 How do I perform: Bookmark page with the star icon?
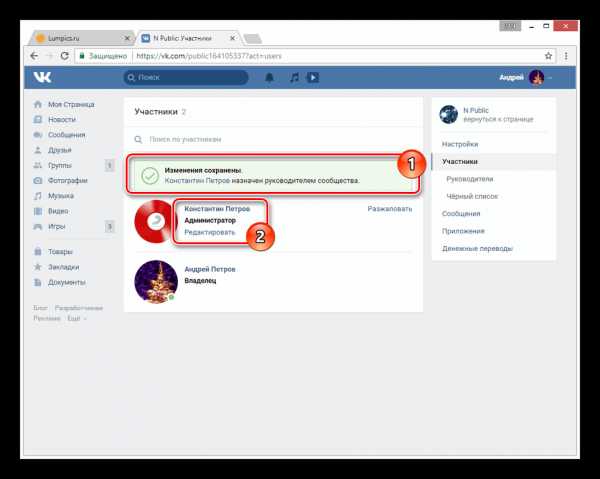(x=548, y=56)
